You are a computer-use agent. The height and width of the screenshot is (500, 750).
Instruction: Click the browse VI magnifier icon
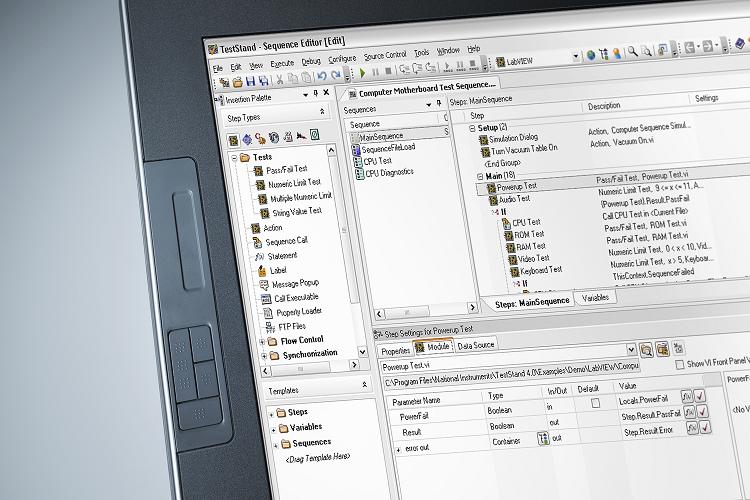(645, 350)
